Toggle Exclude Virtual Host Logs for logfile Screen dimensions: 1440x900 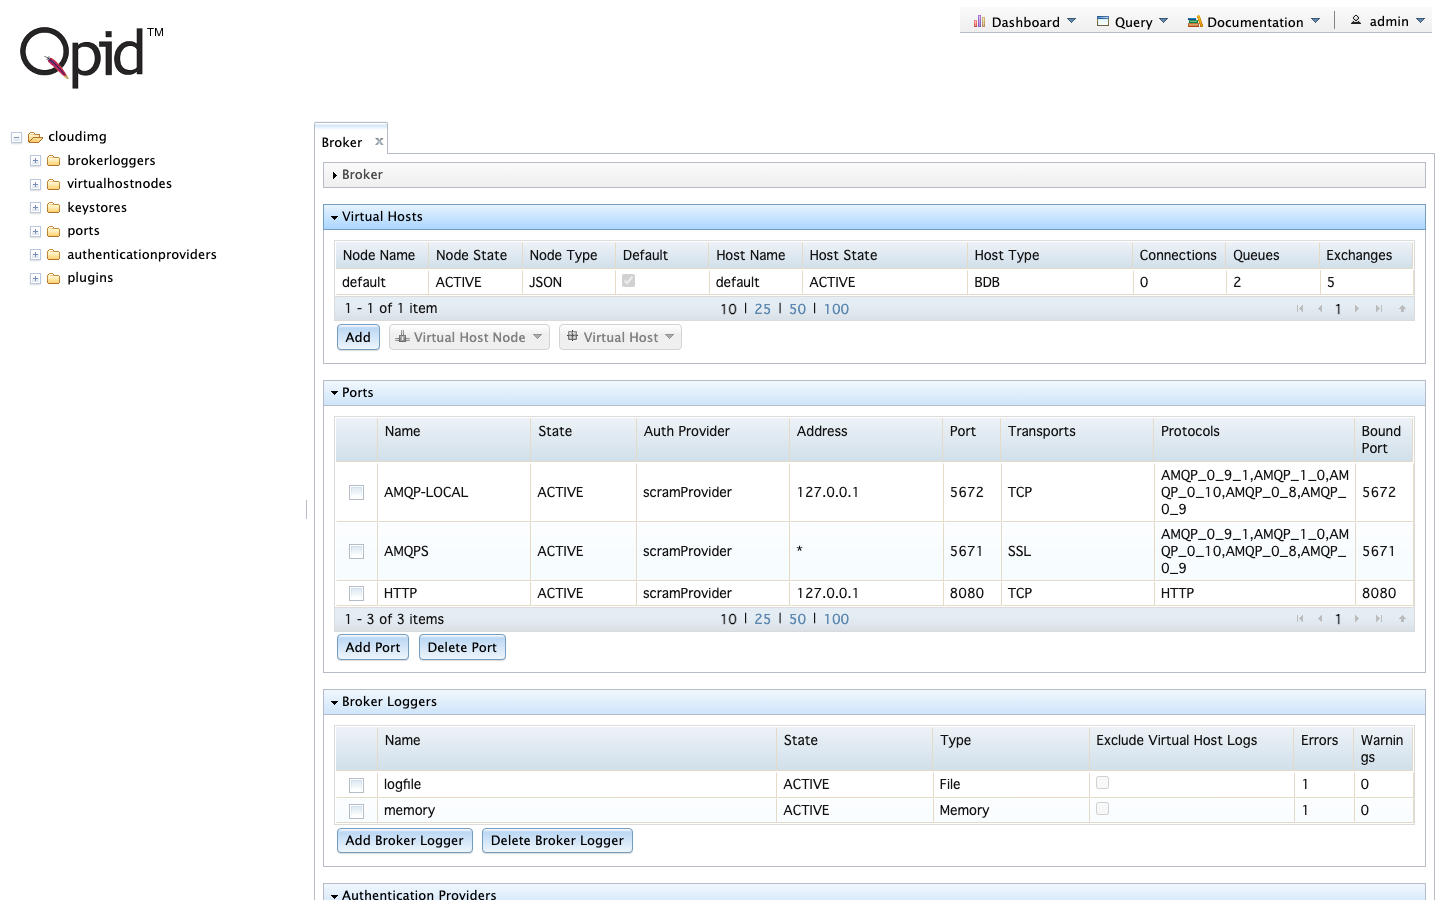tap(1102, 783)
